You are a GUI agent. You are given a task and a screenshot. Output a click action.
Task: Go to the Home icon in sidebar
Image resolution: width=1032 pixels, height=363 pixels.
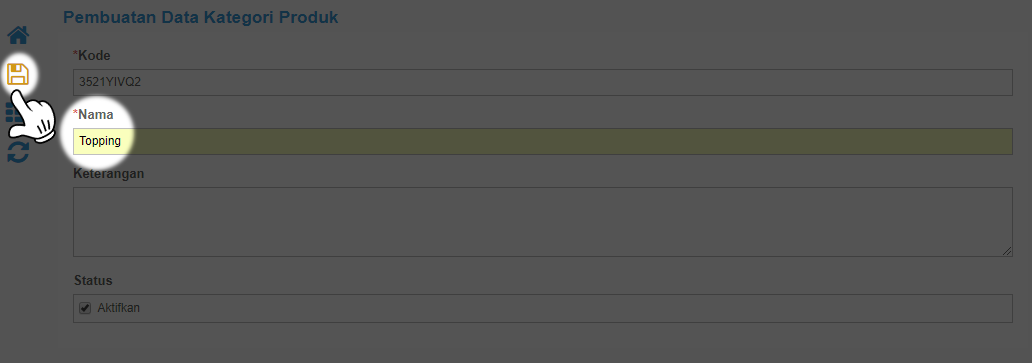pos(18,35)
